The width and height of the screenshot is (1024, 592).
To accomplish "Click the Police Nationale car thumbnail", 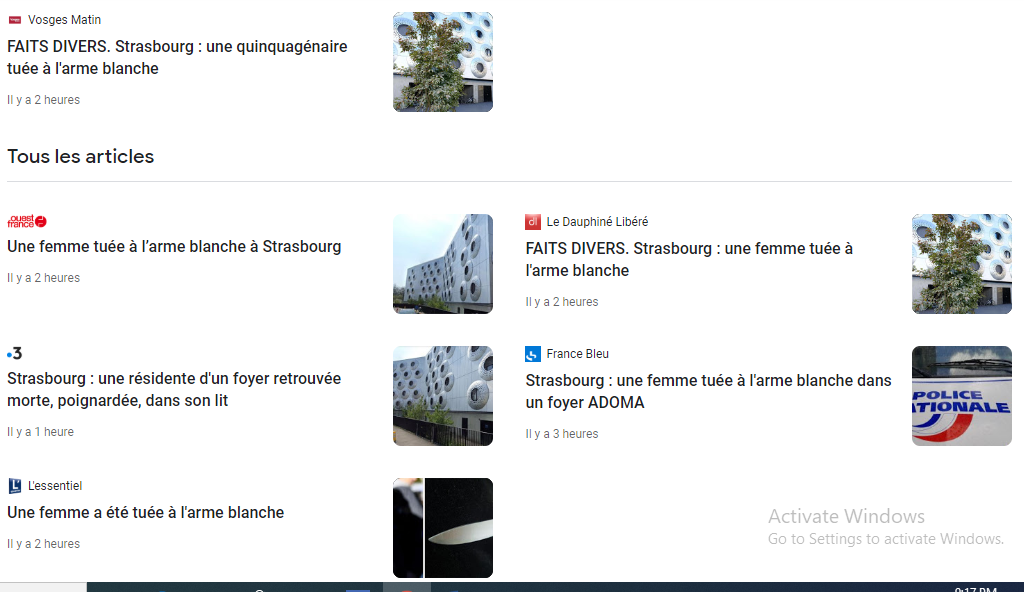I will [962, 396].
